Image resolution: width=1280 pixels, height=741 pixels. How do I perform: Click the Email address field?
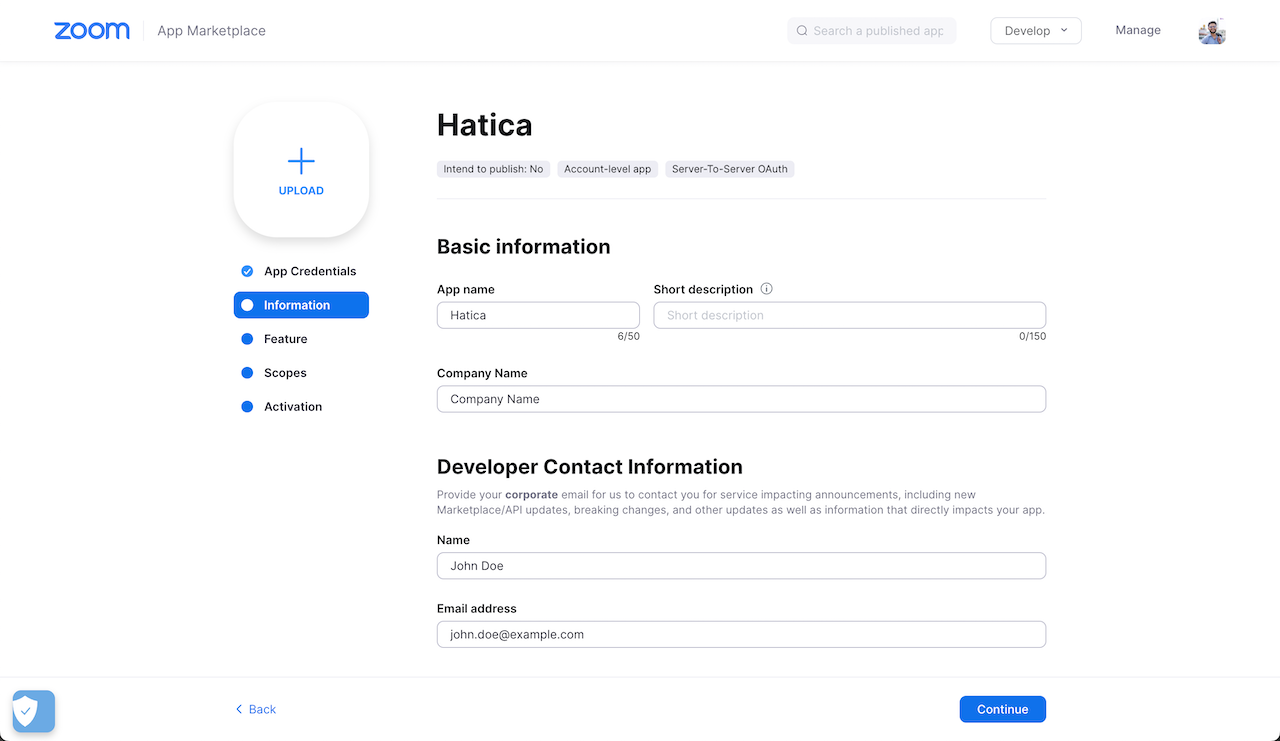[741, 634]
